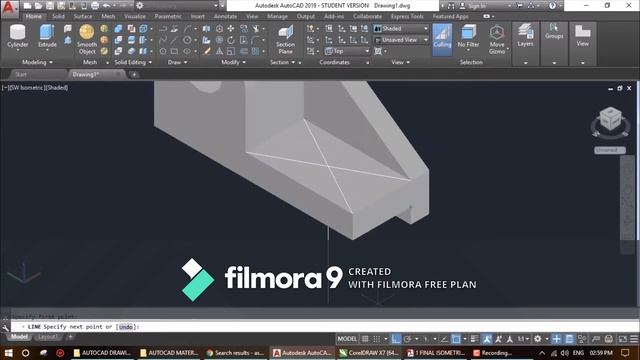Expand the Modify panel
The width and height of the screenshot is (640, 360).
coord(234,62)
